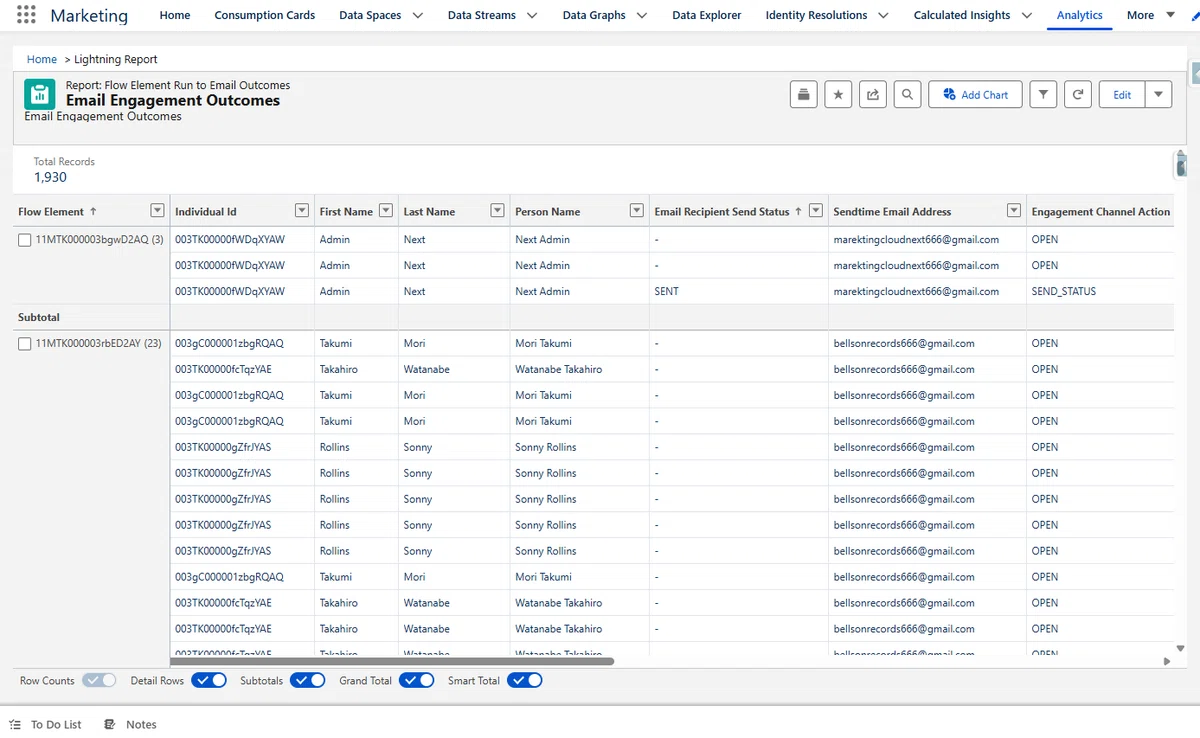Click the Total Records value 1,930
1200x738 pixels.
[x=50, y=177]
